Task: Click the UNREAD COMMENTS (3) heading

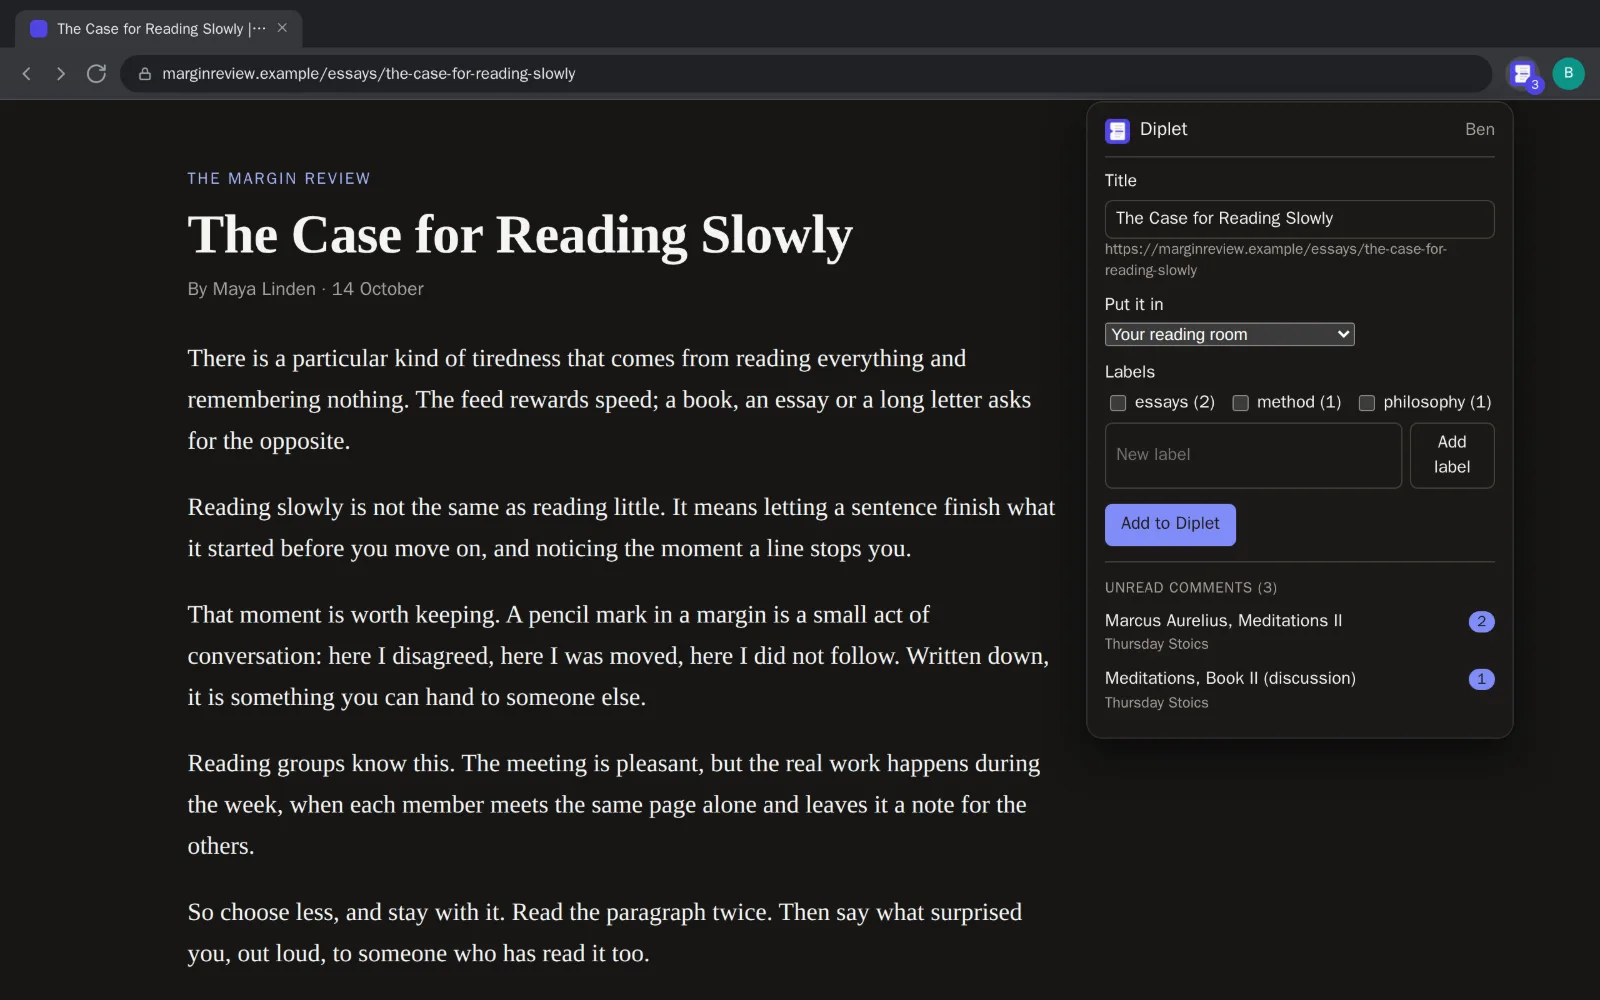Action: 1190,588
